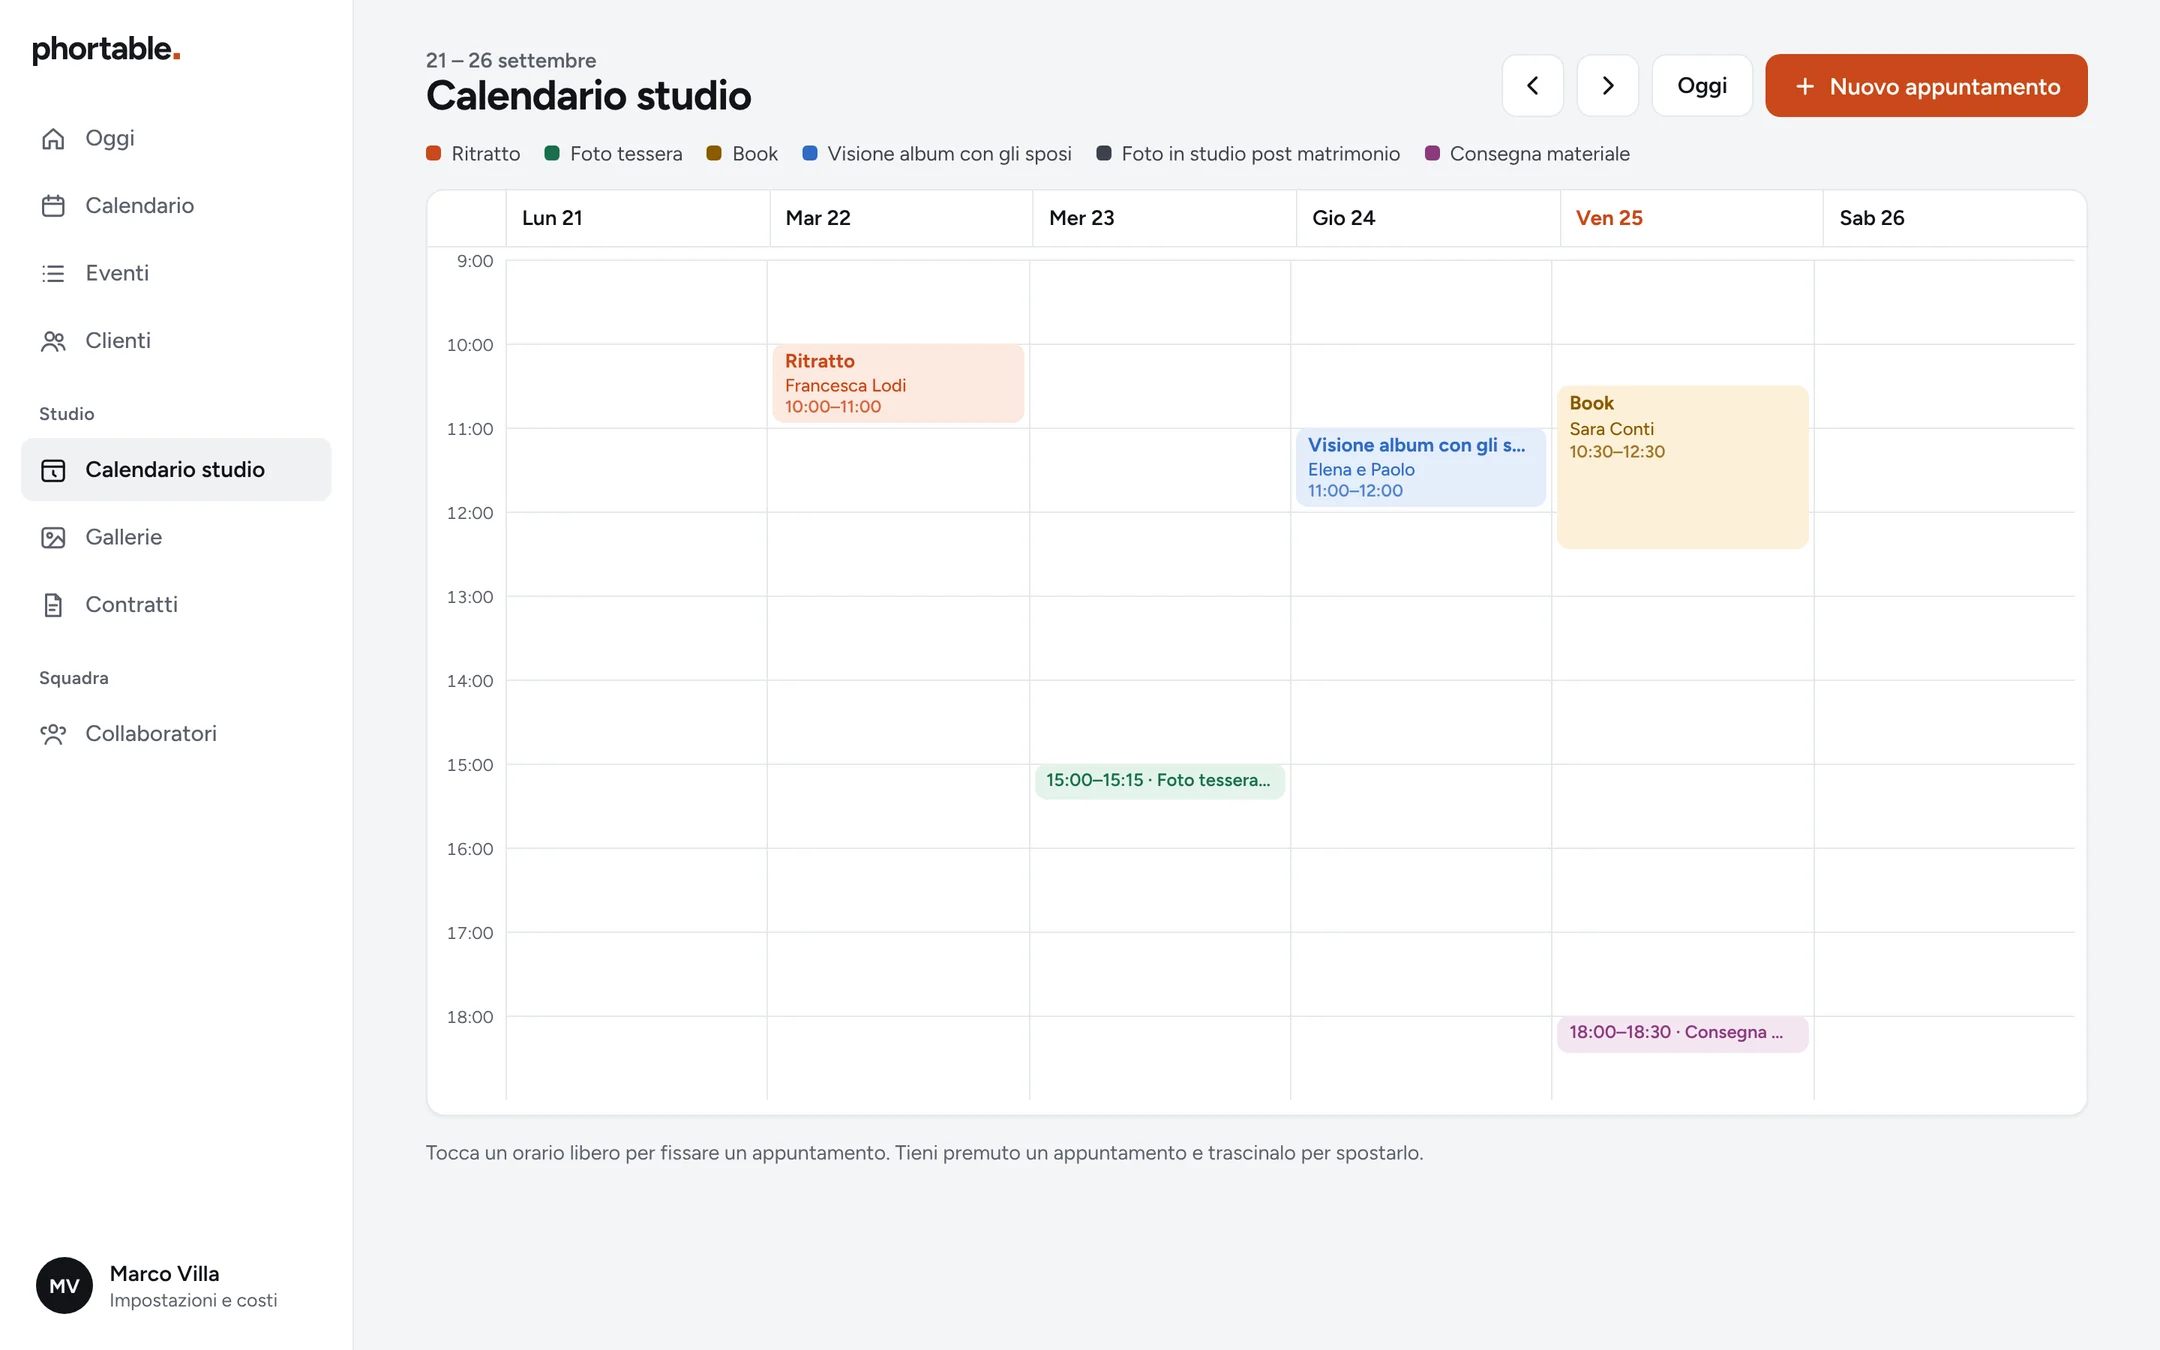Click the Collaboratori team icon
Image resolution: width=2160 pixels, height=1350 pixels.
(53, 734)
